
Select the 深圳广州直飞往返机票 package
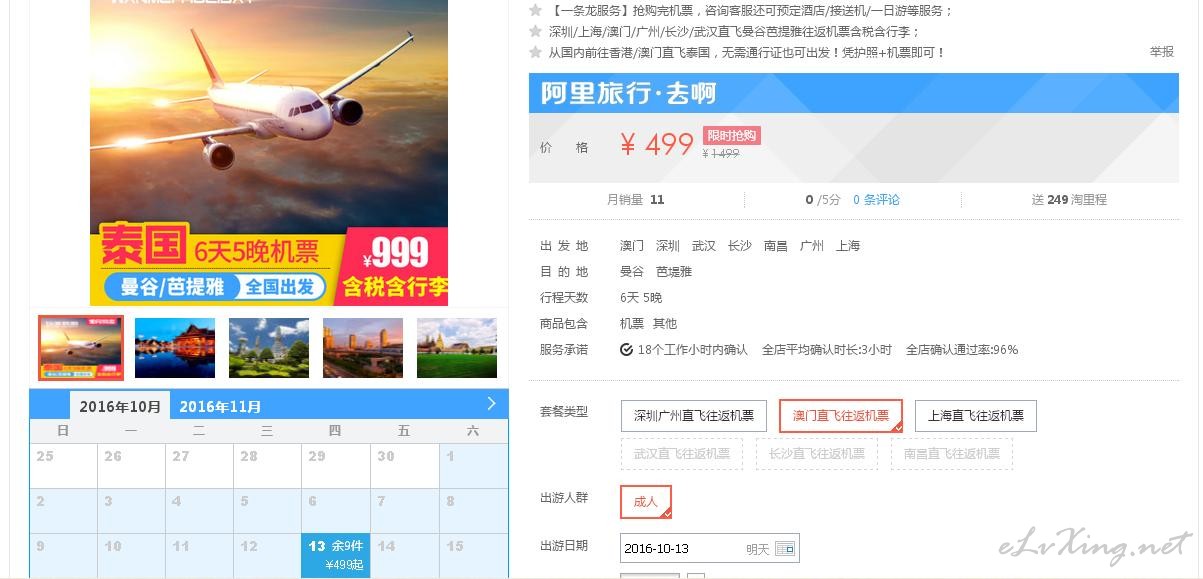click(x=694, y=416)
